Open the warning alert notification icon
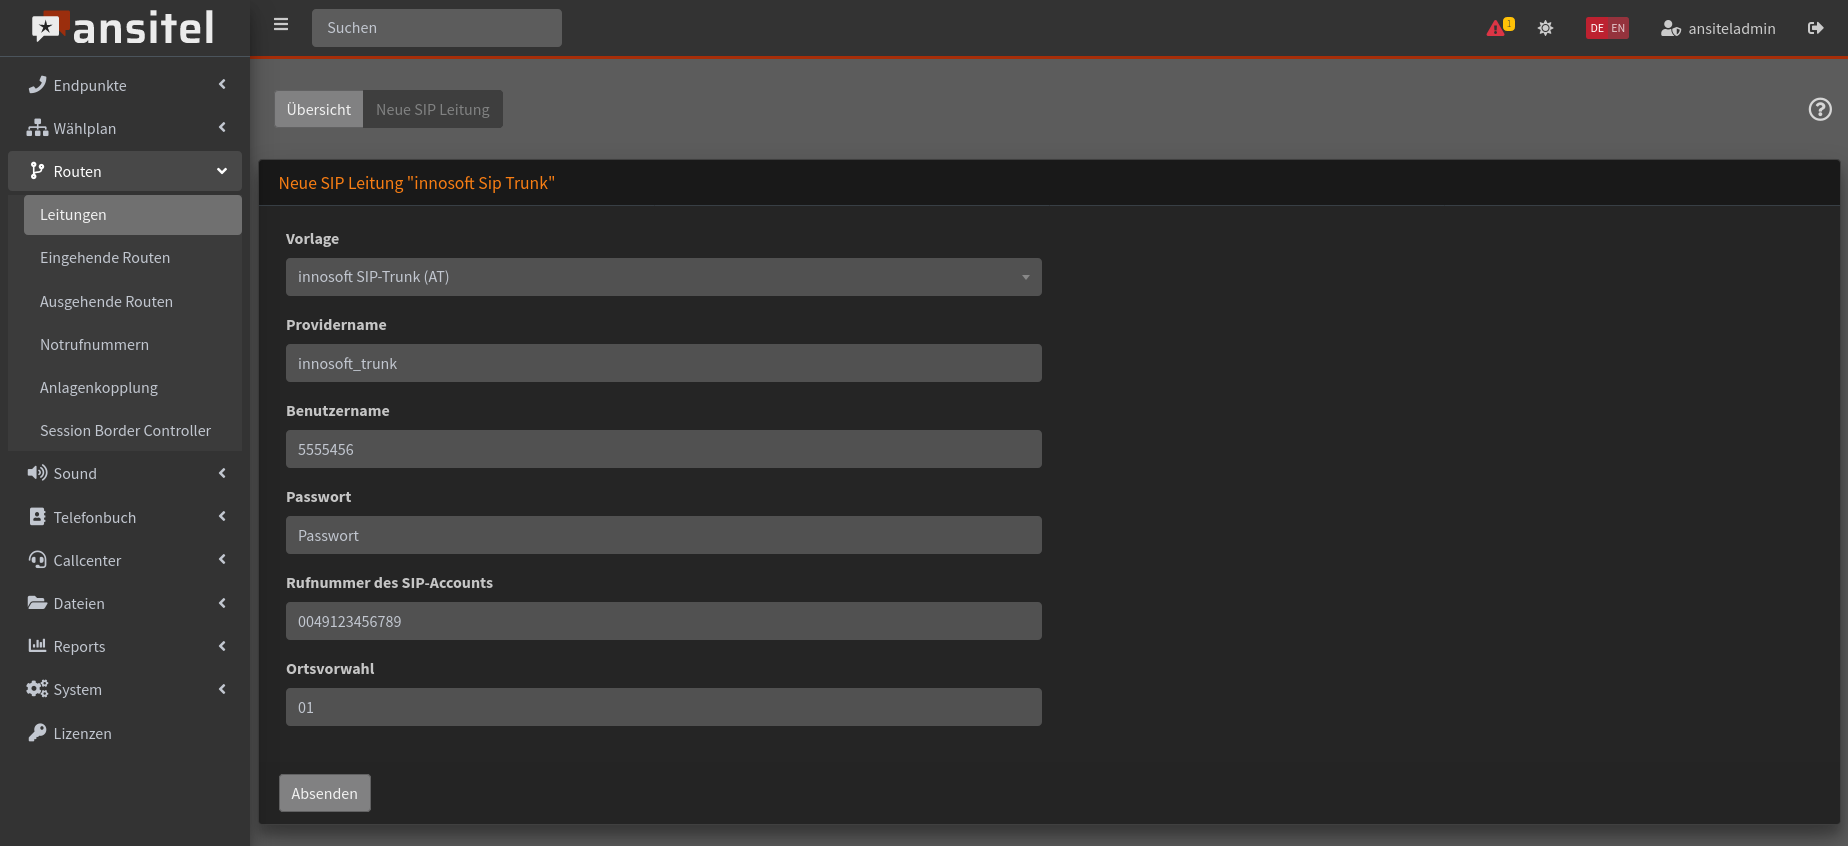This screenshot has height=846, width=1848. tap(1498, 28)
